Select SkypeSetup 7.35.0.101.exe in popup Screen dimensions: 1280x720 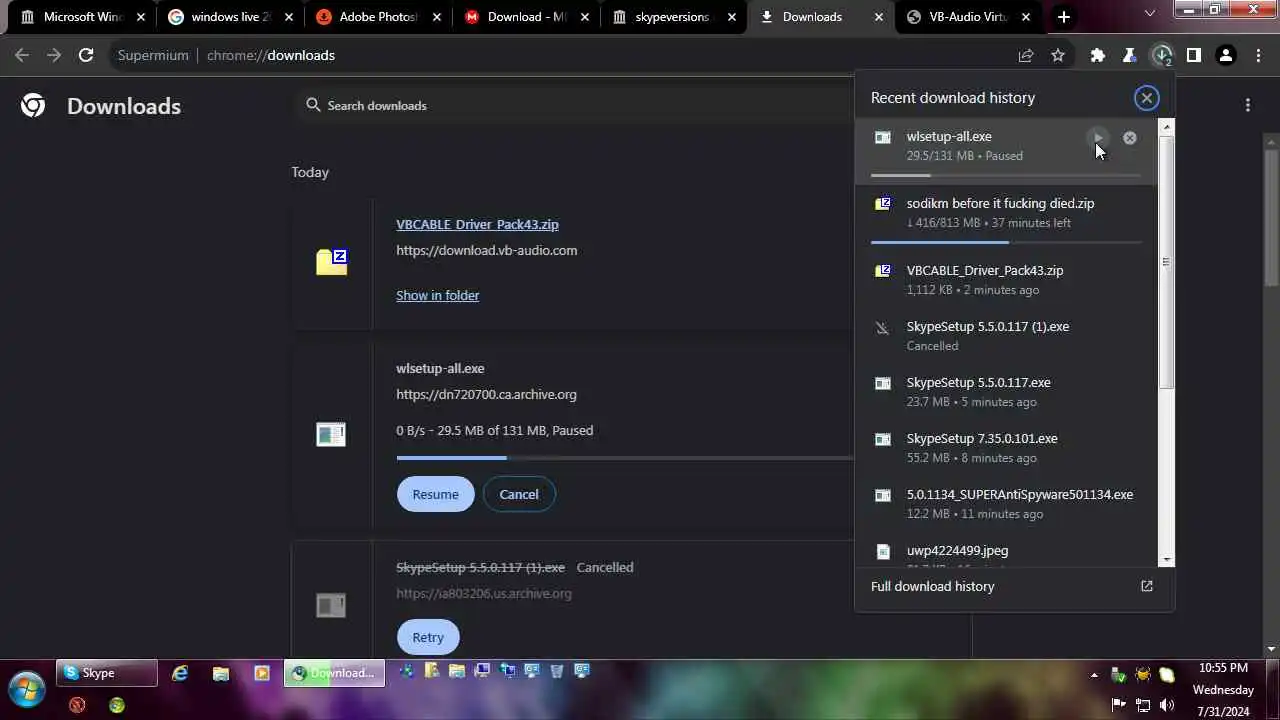click(1007, 447)
